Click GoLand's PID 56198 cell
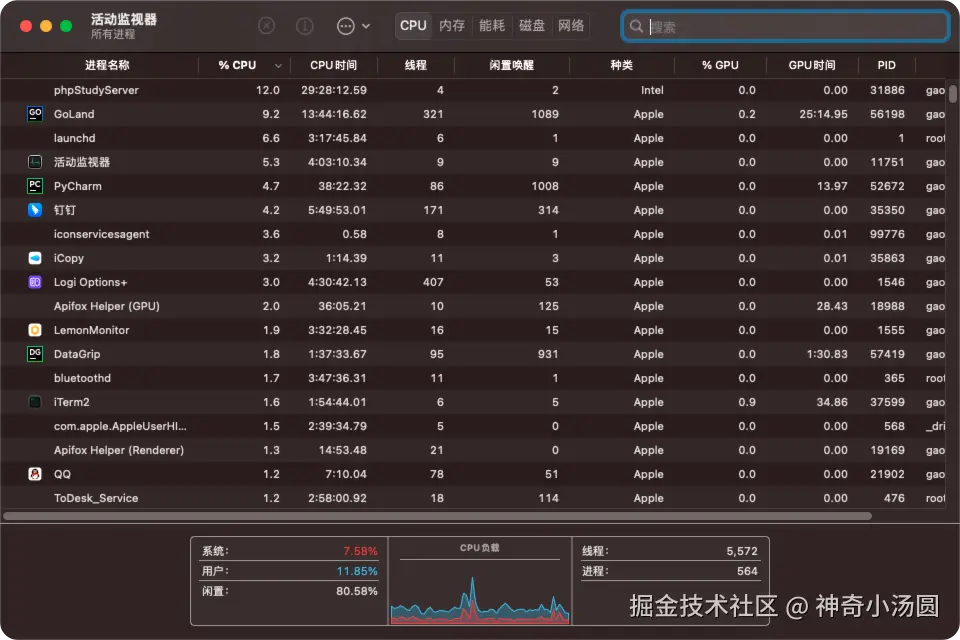960x640 pixels. coord(887,114)
